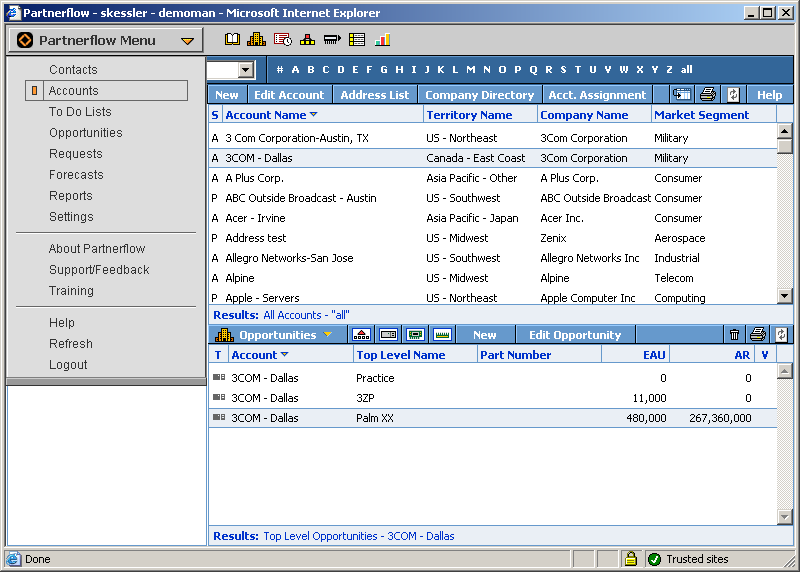The width and height of the screenshot is (800, 572).
Task: Sort by Market Segment column header
Action: coord(702,115)
